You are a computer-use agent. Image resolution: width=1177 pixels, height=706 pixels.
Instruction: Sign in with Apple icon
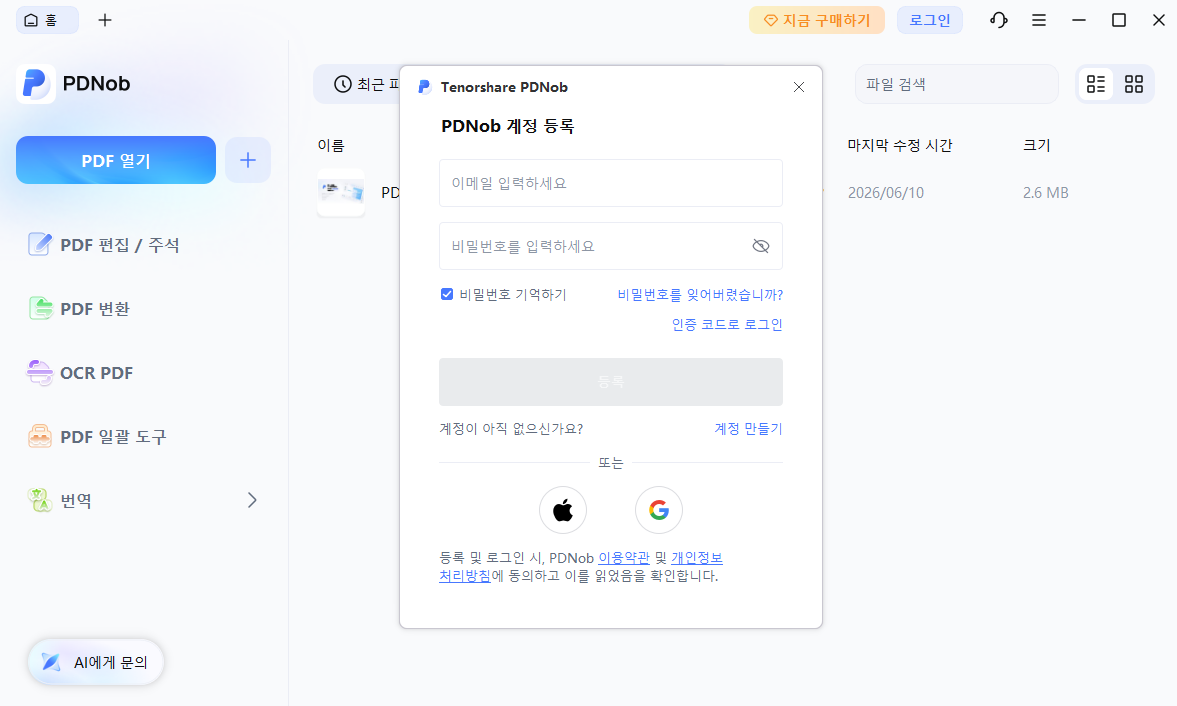563,510
